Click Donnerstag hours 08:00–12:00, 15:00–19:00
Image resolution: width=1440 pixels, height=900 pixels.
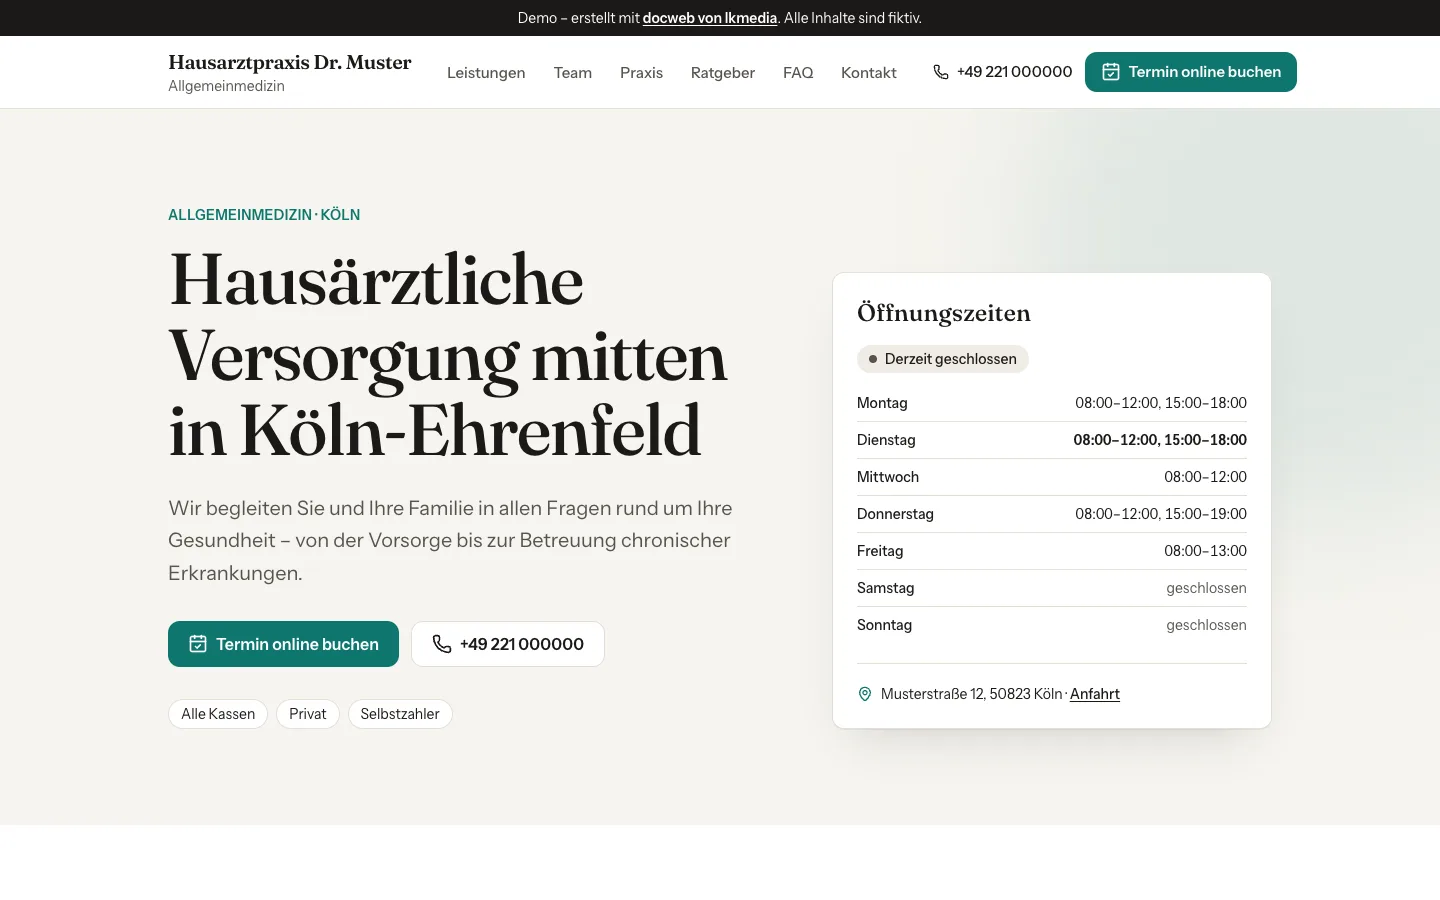[1161, 514]
